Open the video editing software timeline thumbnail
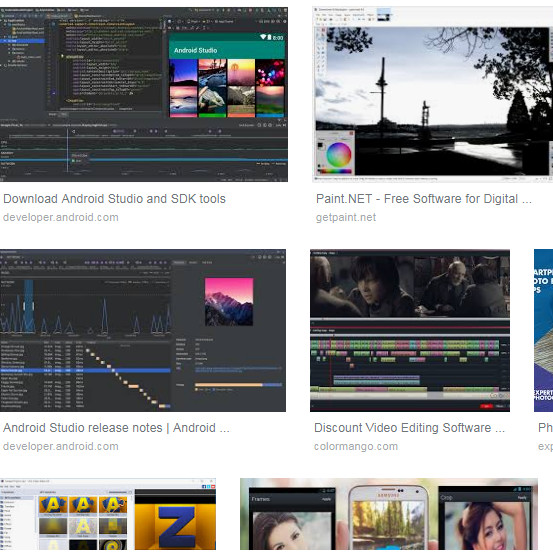The height and width of the screenshot is (553, 553). 410,330
